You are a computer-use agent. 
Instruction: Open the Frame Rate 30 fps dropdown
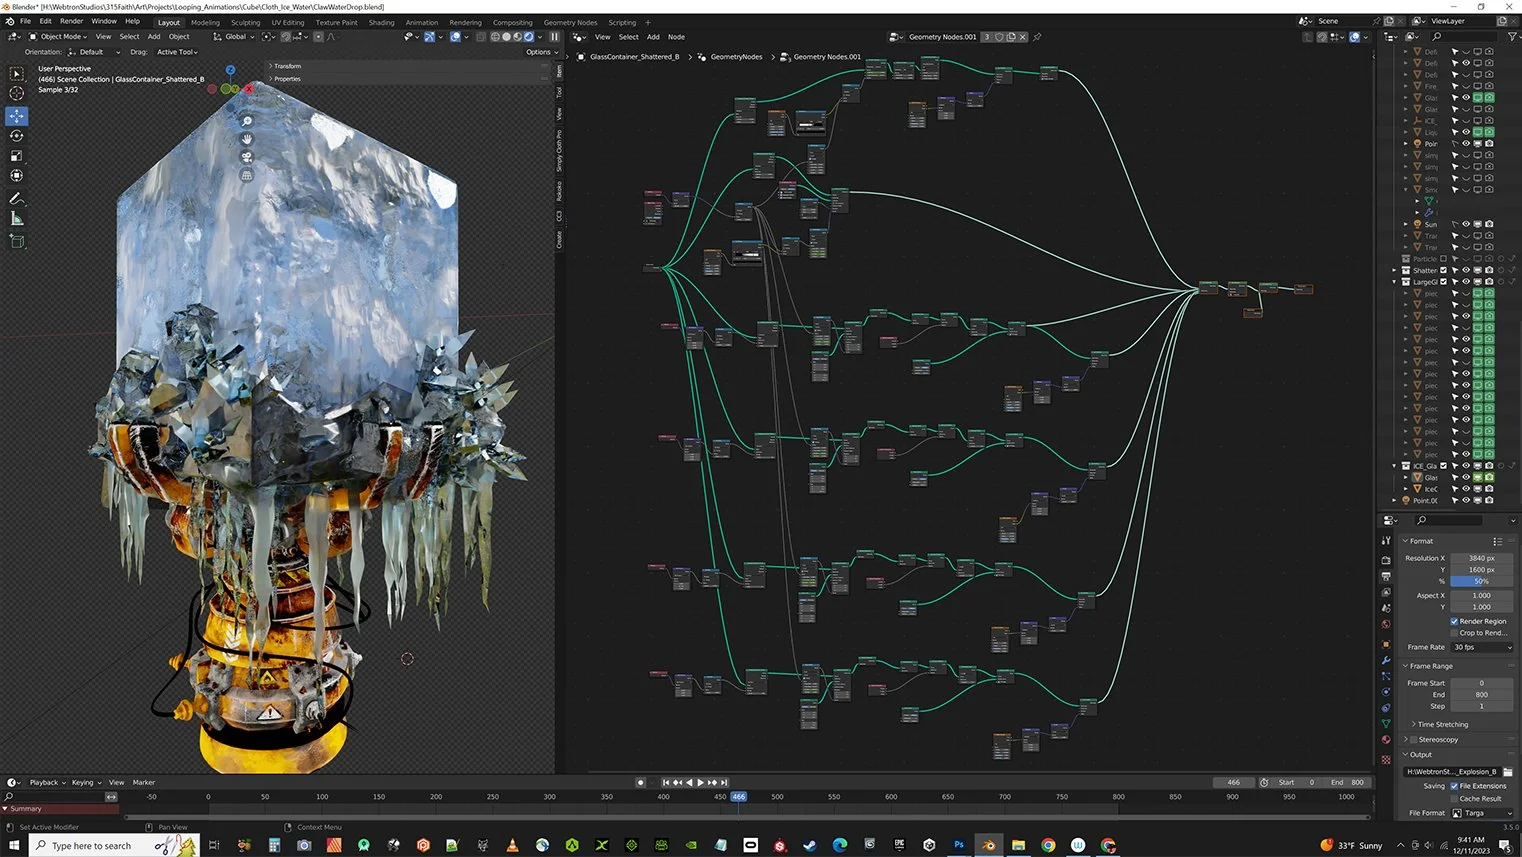(x=1482, y=647)
